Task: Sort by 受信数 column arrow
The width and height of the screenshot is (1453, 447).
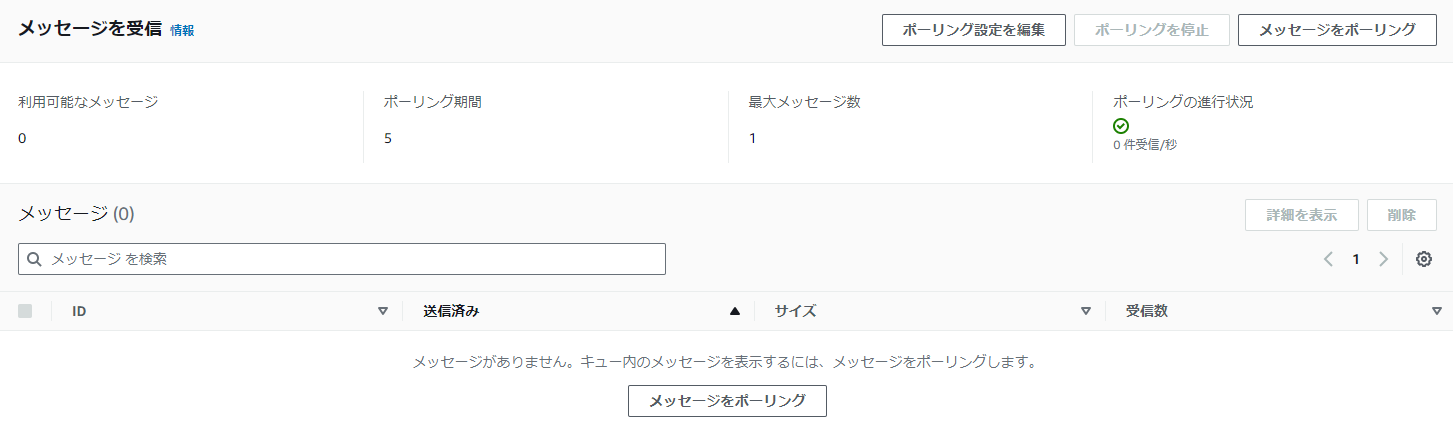Action: pyautogui.click(x=1437, y=311)
